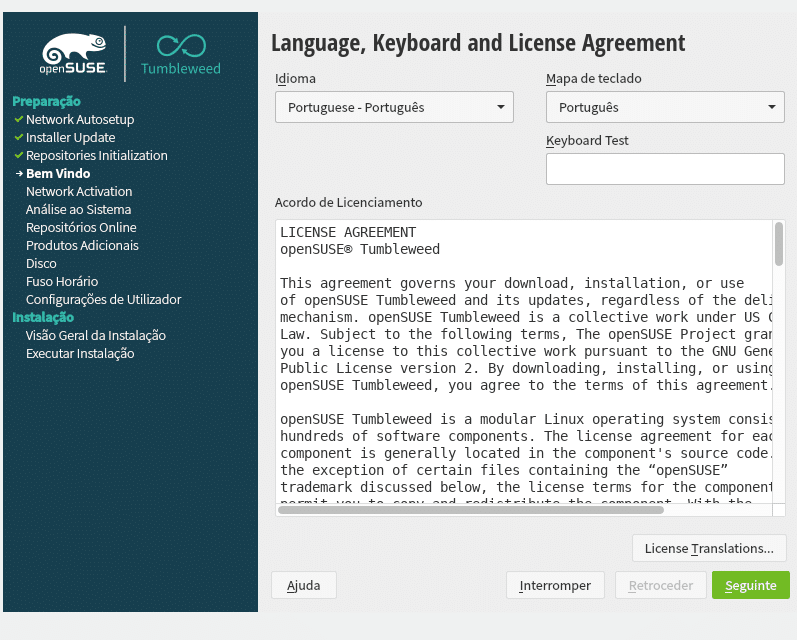Select the Repositórios Online step
797x640 pixels.
81,227
